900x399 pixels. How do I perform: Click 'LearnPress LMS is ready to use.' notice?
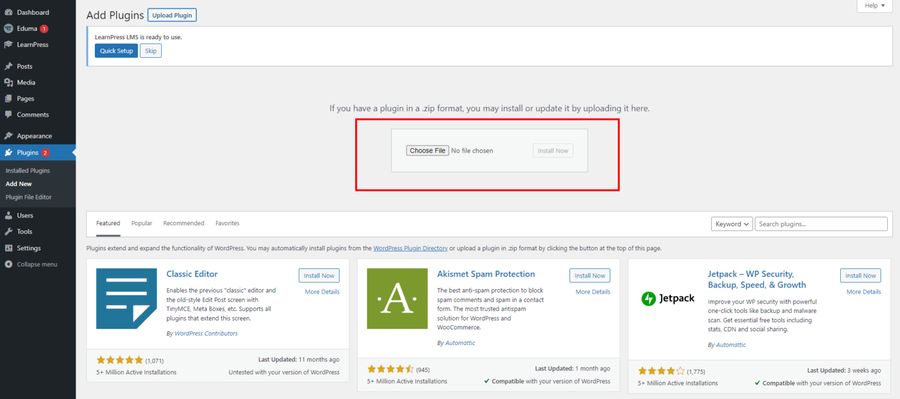(x=138, y=37)
